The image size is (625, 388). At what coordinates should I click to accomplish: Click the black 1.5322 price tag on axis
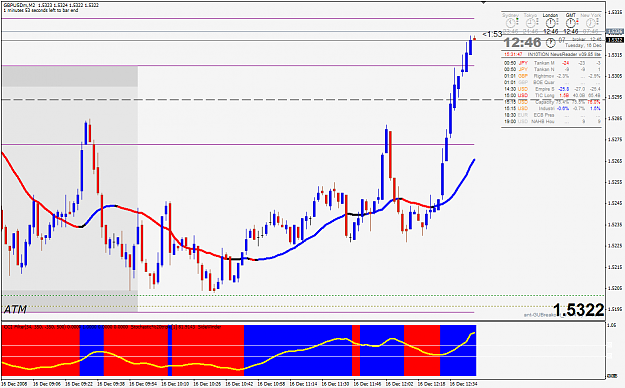(x=614, y=40)
